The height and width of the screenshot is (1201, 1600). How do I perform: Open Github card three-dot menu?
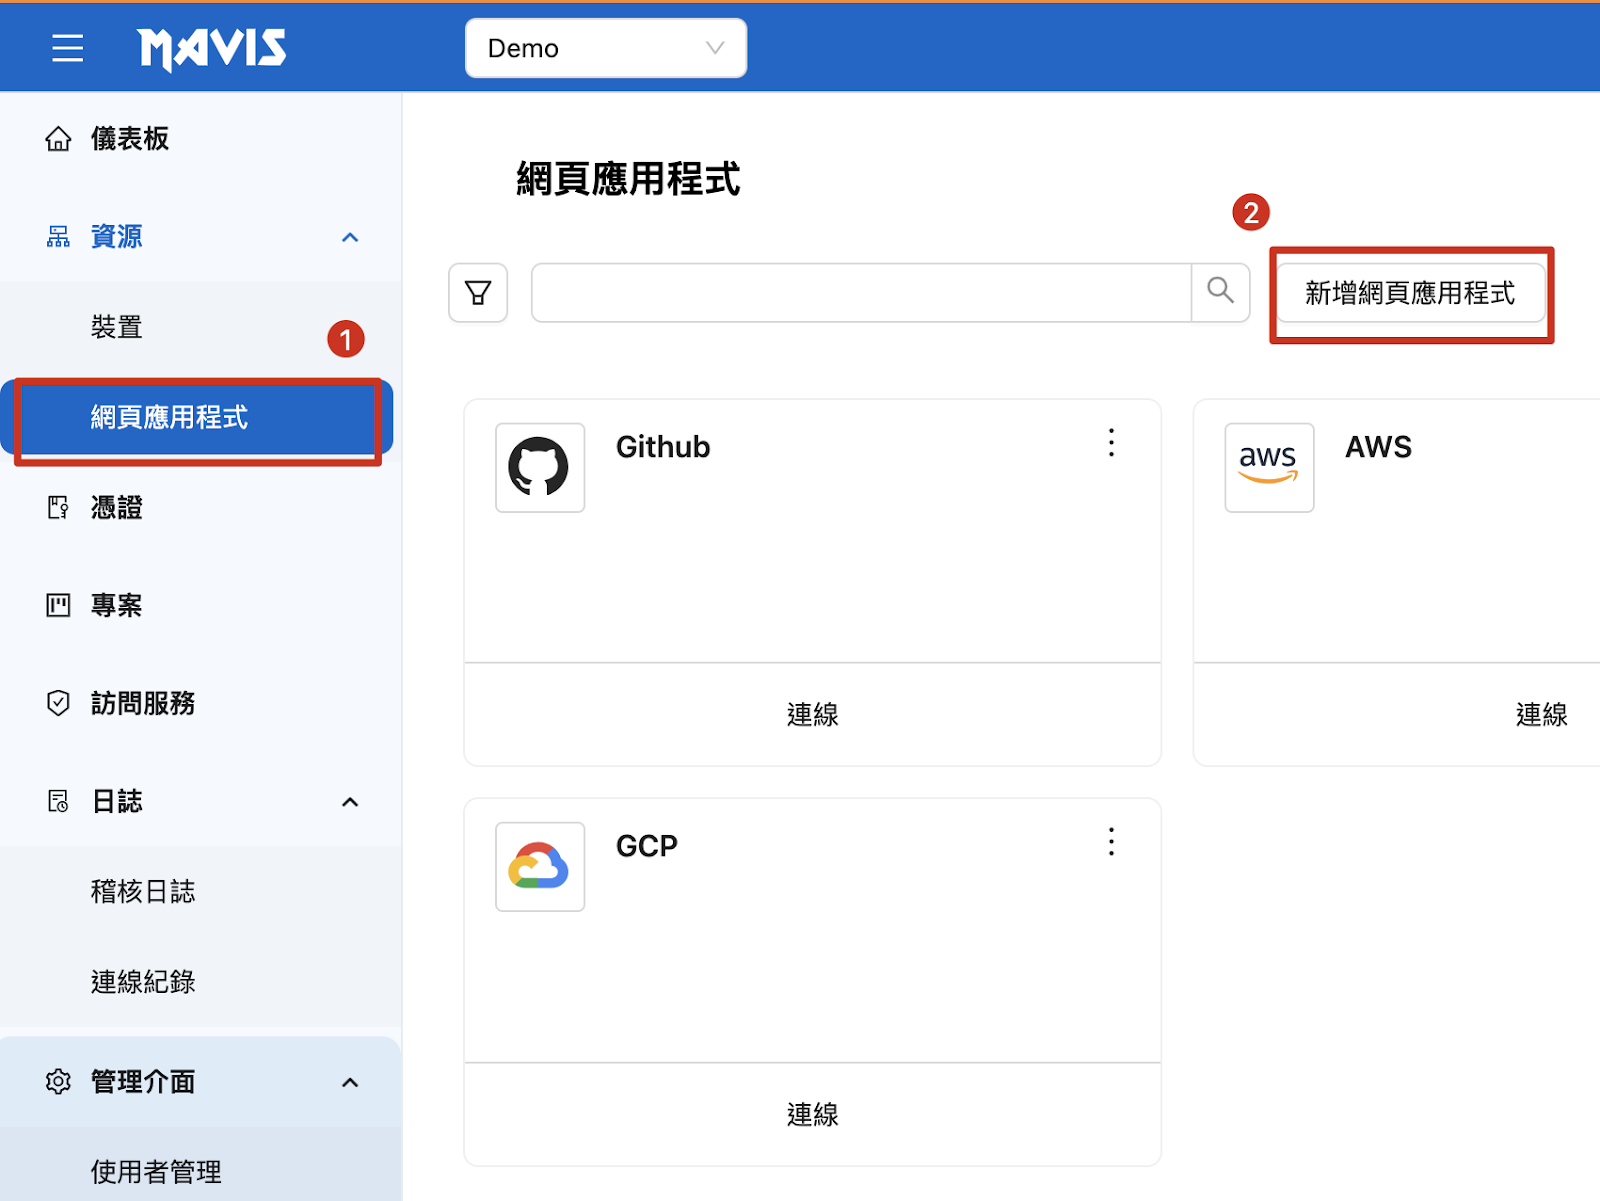1111,443
